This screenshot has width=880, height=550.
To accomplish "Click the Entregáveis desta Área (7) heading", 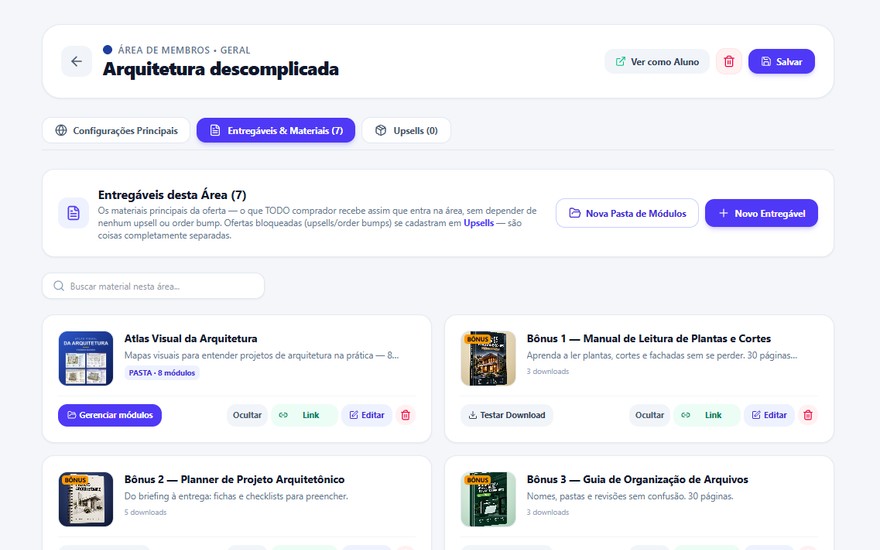I will coord(172,195).
